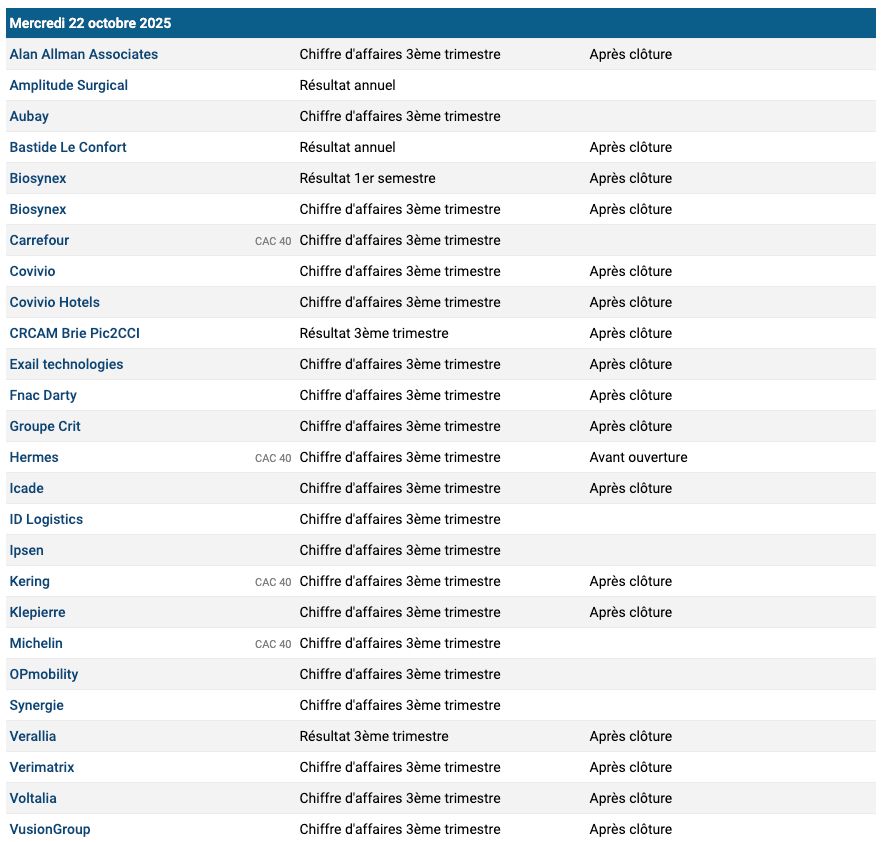Click Chiffre d'affaires 3ème trimestre in Synergie row
Screen dimensions: 881x842
click(x=400, y=706)
